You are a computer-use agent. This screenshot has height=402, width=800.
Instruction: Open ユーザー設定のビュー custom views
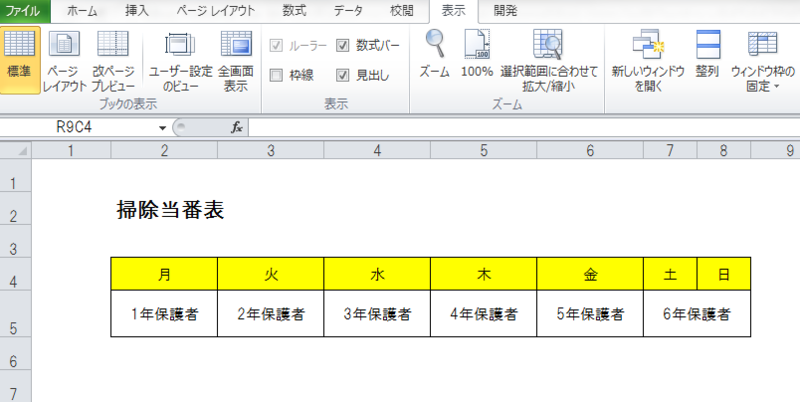(180, 60)
